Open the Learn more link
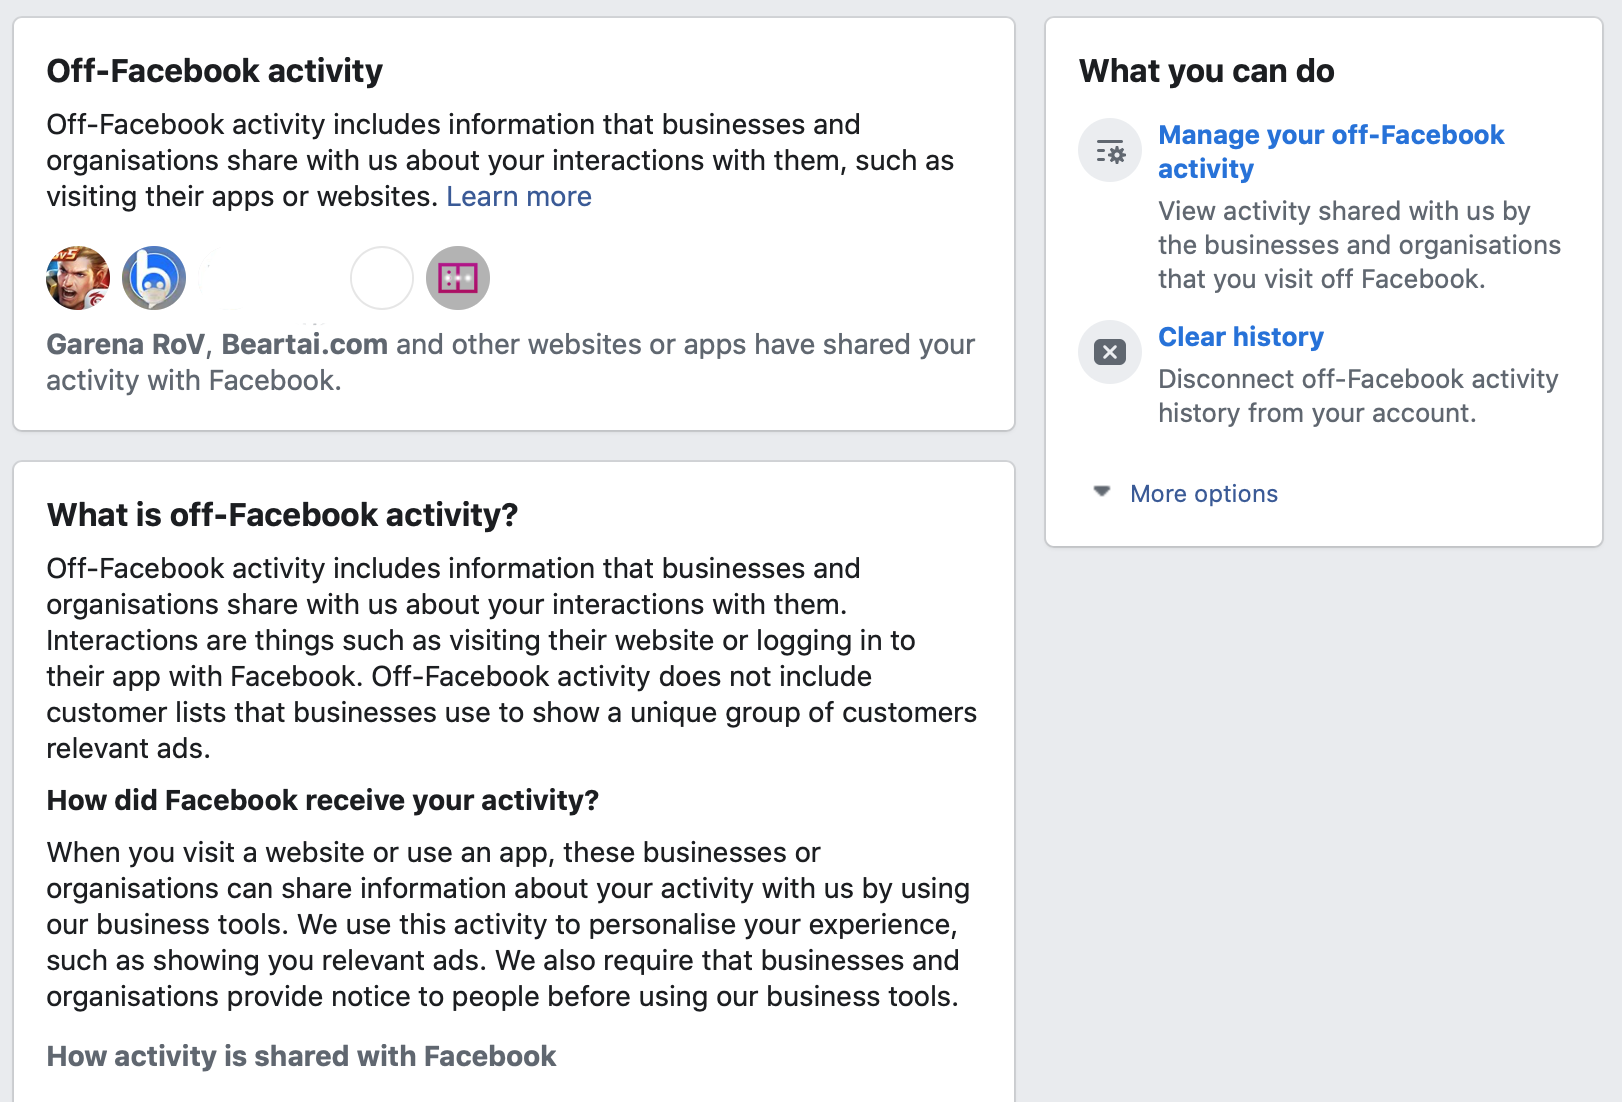The height and width of the screenshot is (1102, 1622). [519, 197]
